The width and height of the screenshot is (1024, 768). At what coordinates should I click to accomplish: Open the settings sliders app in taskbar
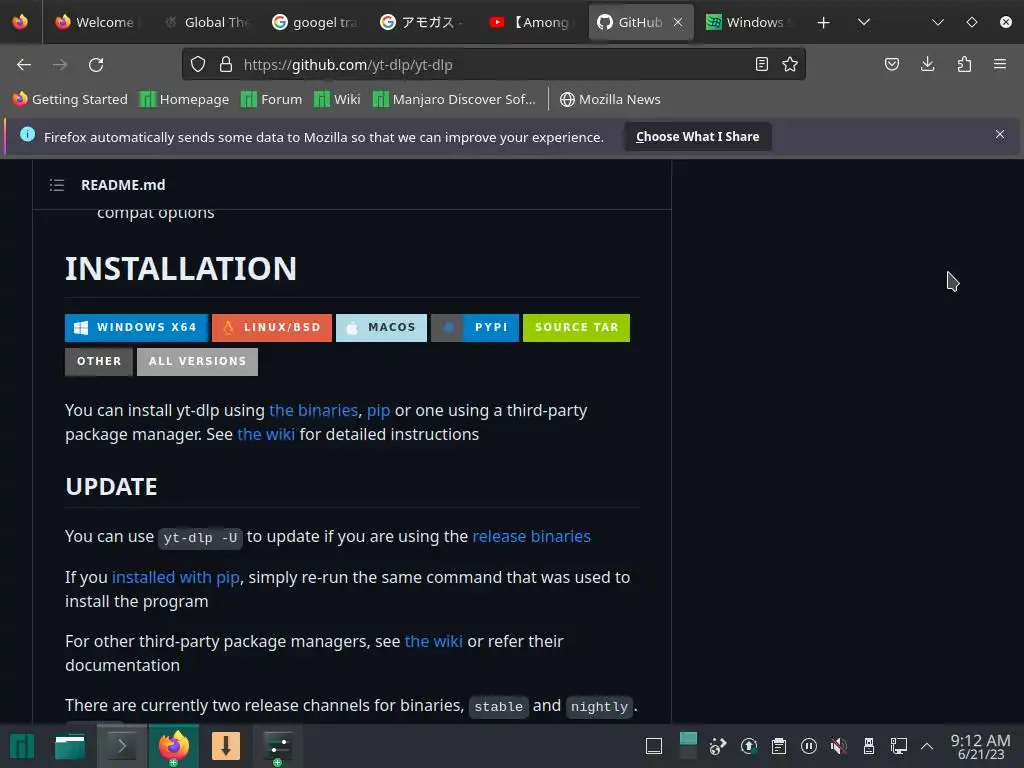pyautogui.click(x=278, y=745)
